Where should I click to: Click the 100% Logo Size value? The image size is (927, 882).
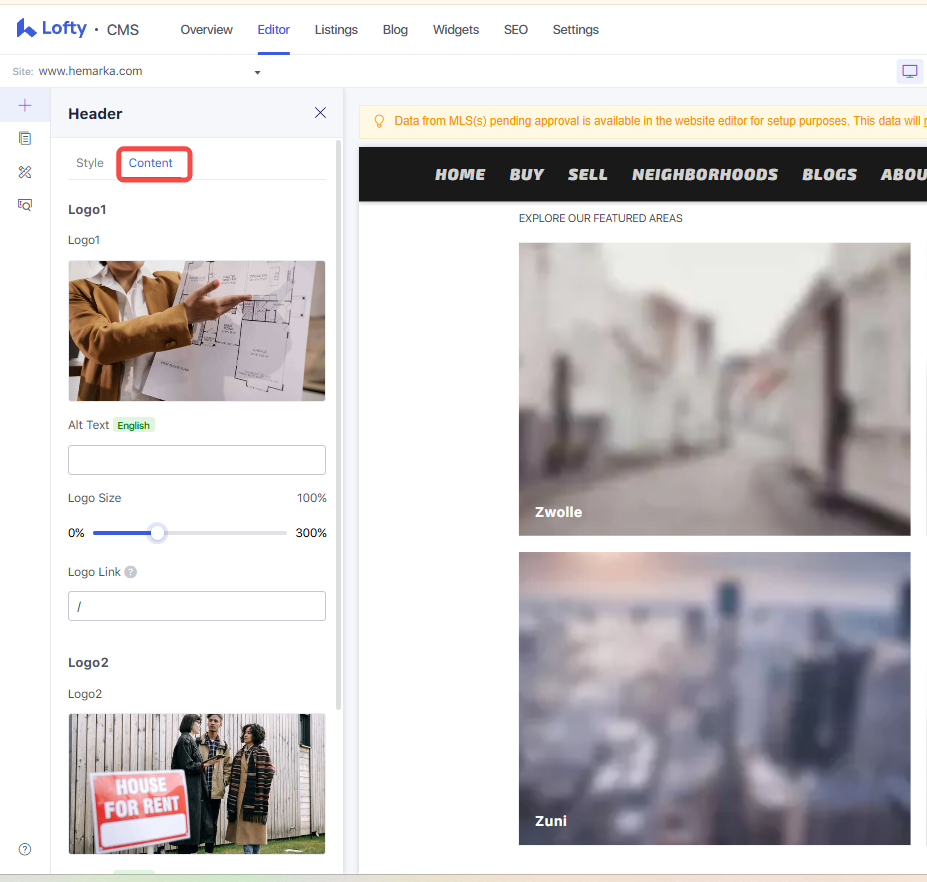coord(312,498)
